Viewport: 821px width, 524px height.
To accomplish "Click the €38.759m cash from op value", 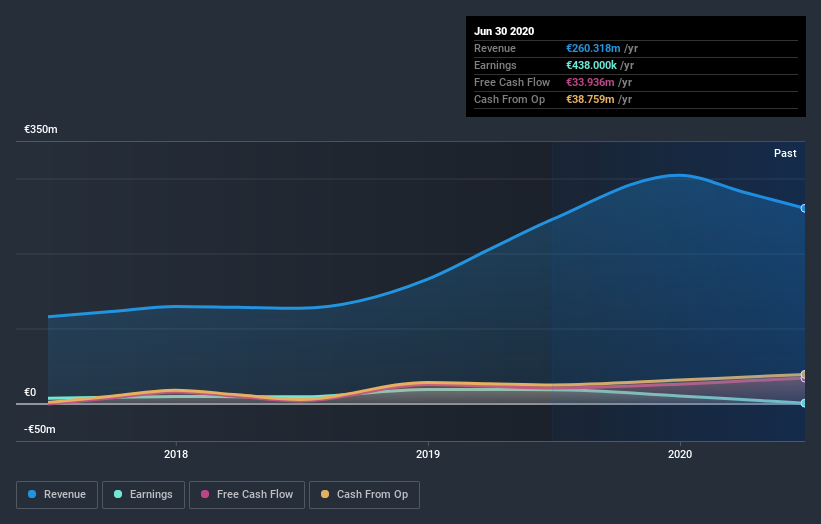I will 590,99.
